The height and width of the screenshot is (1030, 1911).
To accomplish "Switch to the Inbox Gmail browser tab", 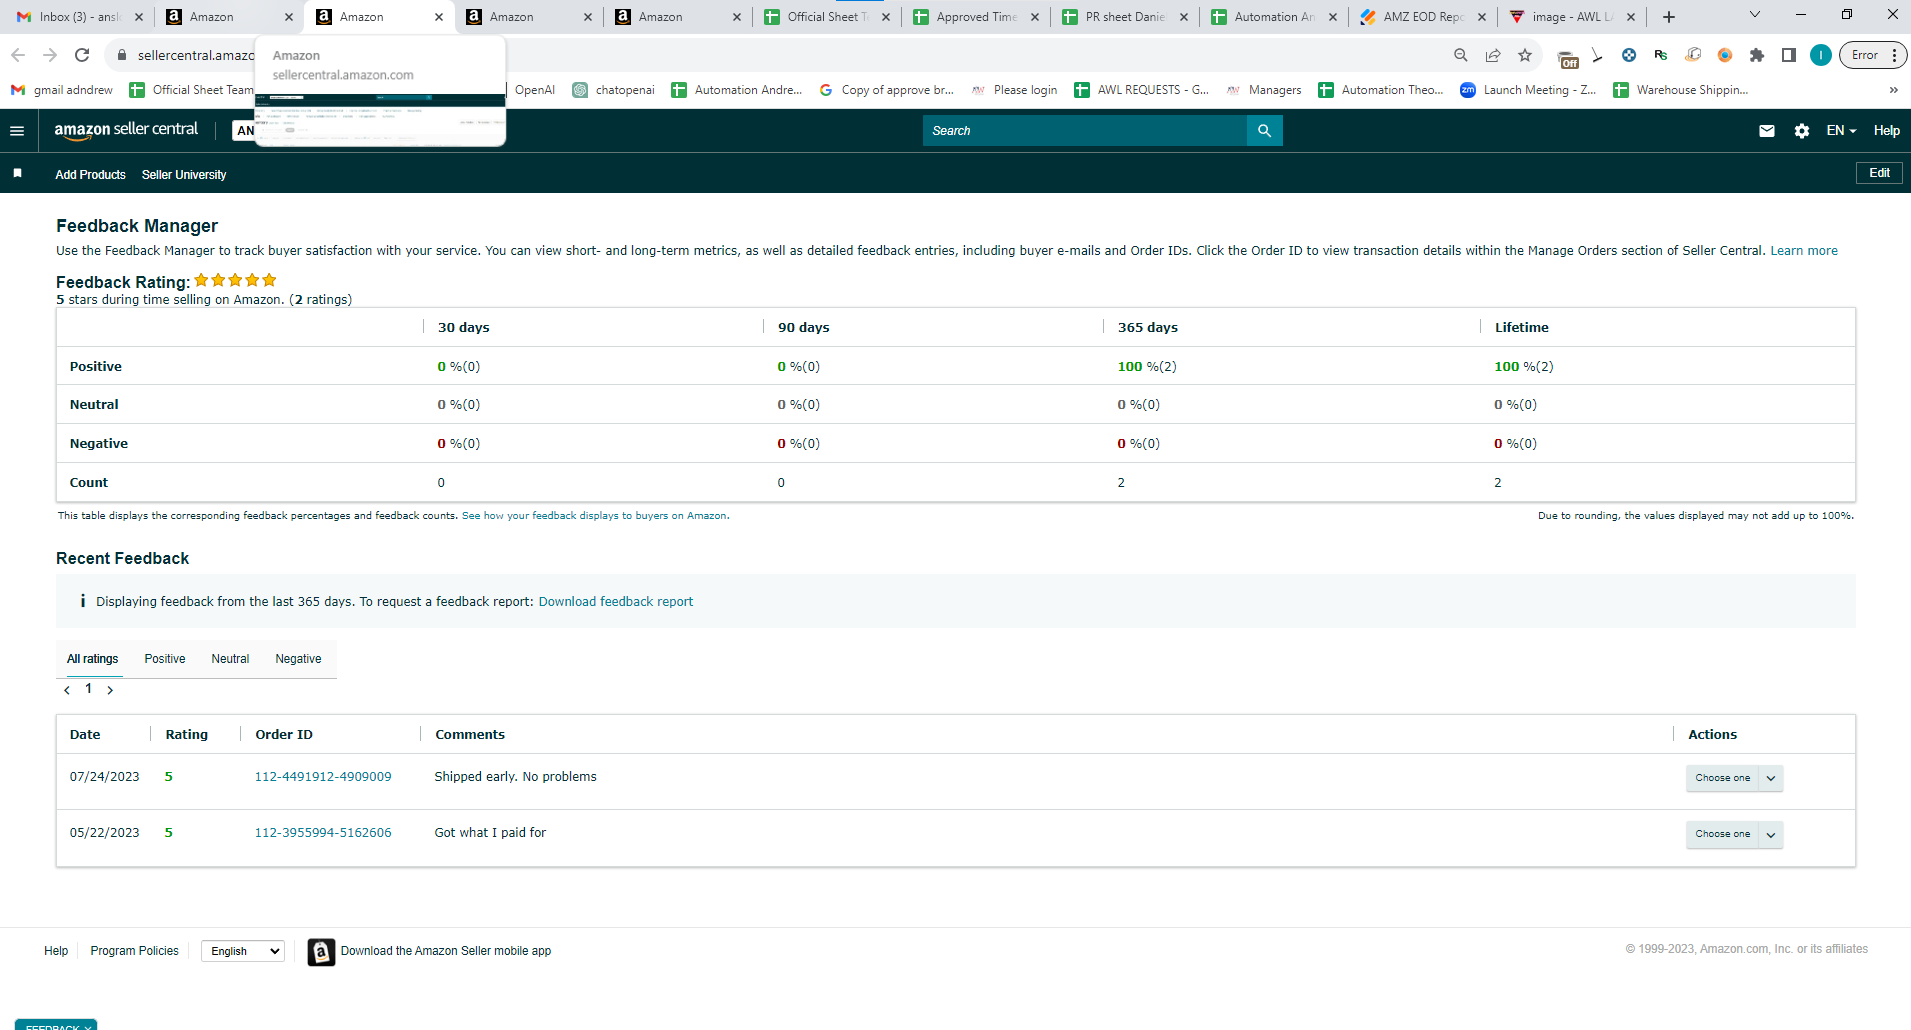I will point(78,17).
